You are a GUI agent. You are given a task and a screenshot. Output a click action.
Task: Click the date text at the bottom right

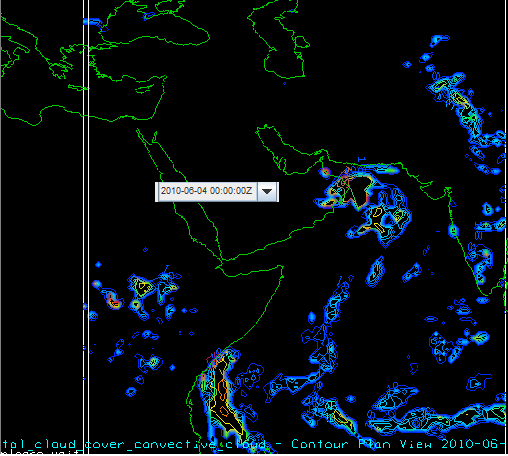(474, 444)
